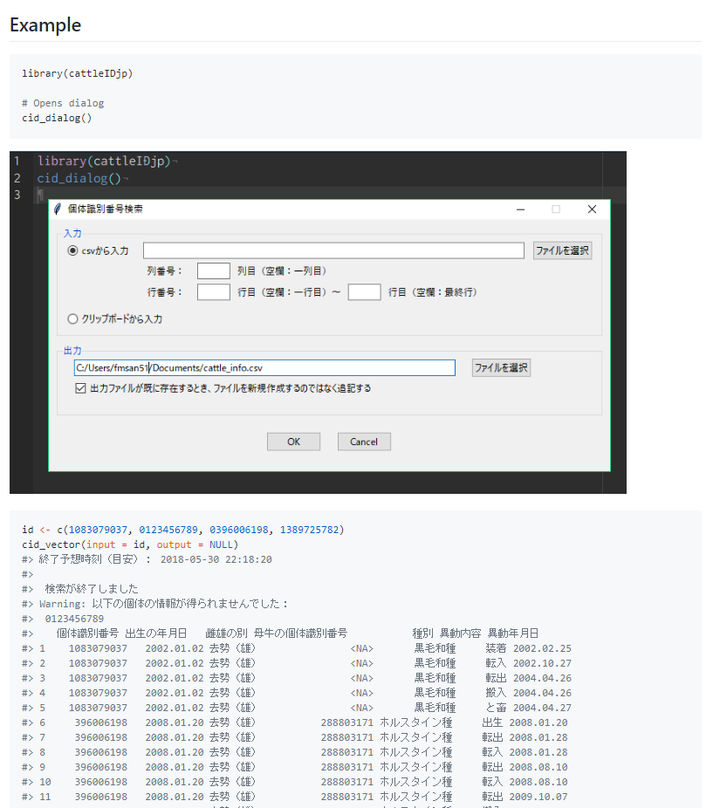Screen dimensions: 720x808
Task: Click line number 3 in the editor
Action: click(17, 195)
